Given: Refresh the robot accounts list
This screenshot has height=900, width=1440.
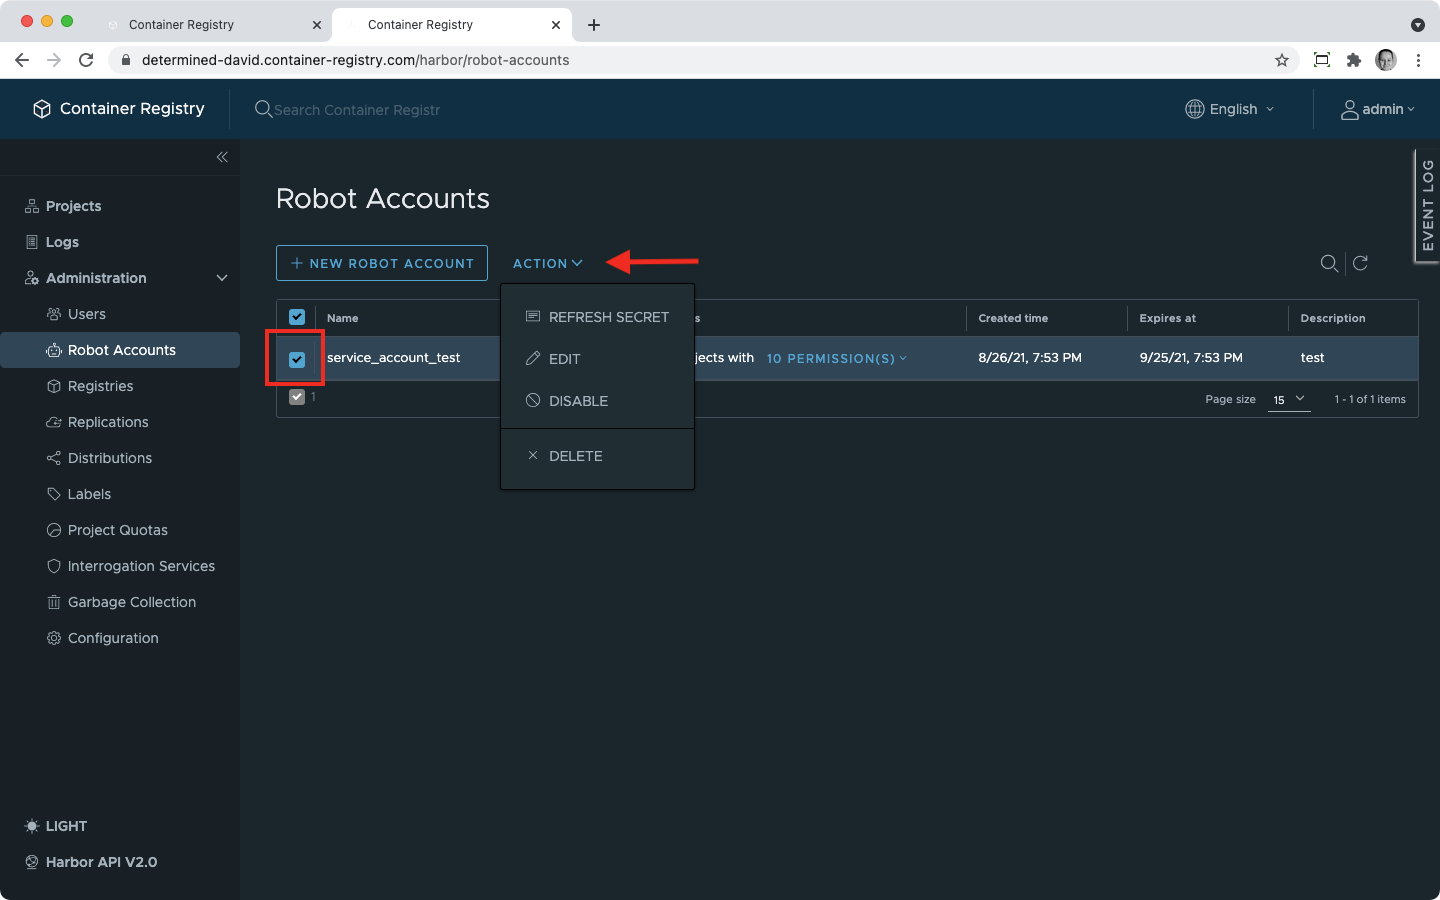Looking at the screenshot, I should pos(1360,263).
